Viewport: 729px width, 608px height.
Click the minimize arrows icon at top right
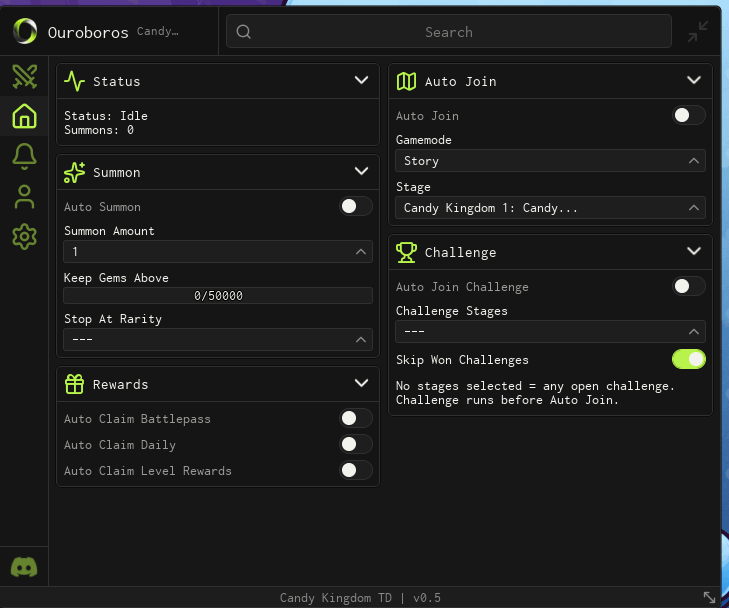coord(698,31)
